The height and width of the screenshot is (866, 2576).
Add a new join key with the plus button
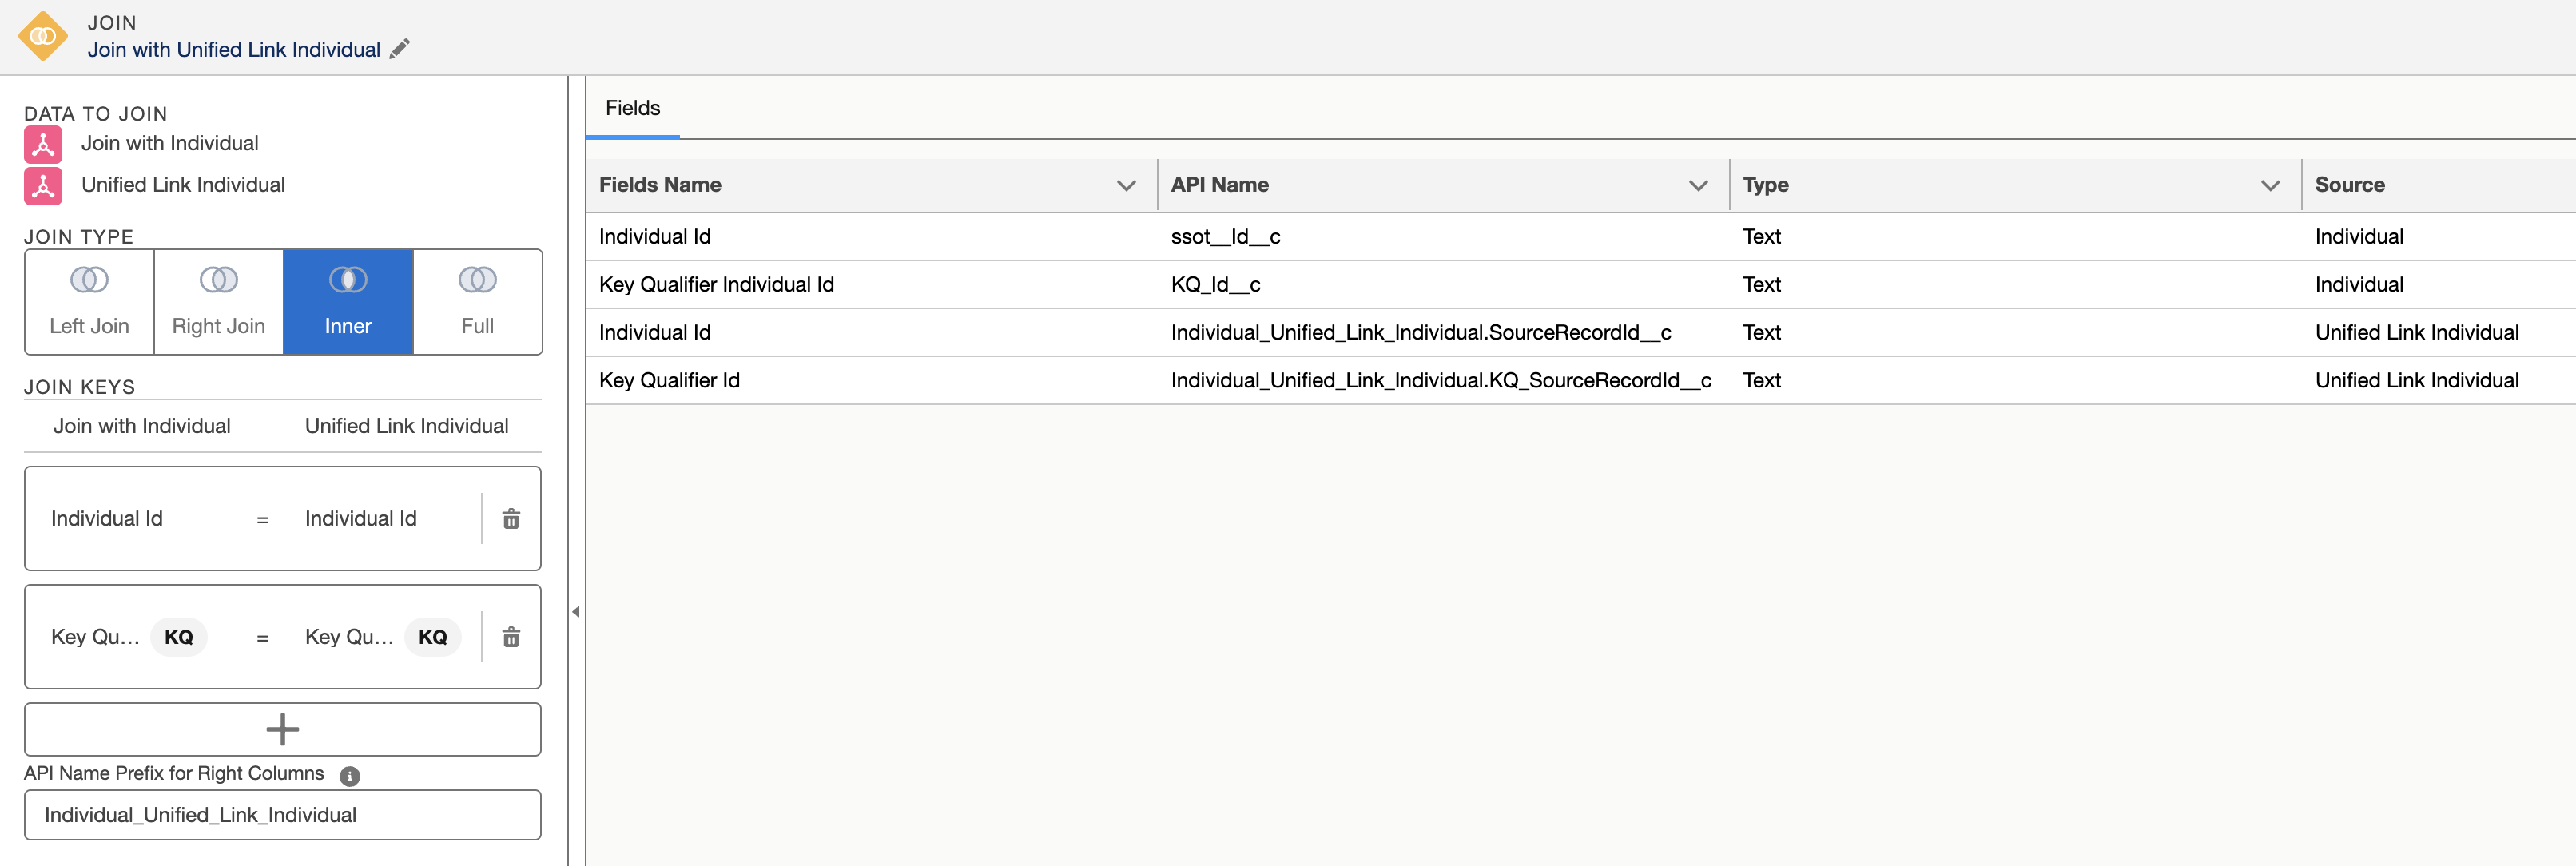click(x=282, y=728)
